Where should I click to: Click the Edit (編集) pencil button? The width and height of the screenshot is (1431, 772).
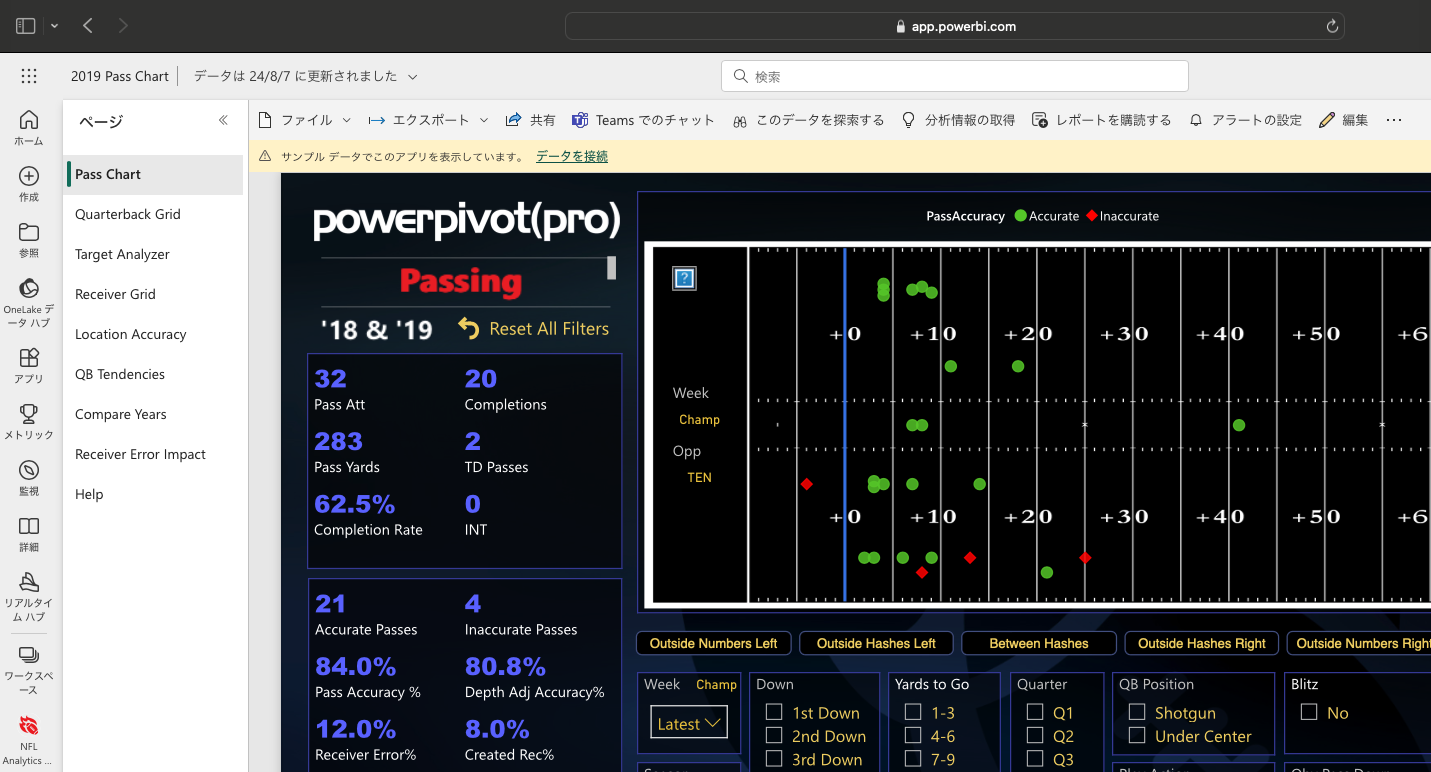(1343, 120)
